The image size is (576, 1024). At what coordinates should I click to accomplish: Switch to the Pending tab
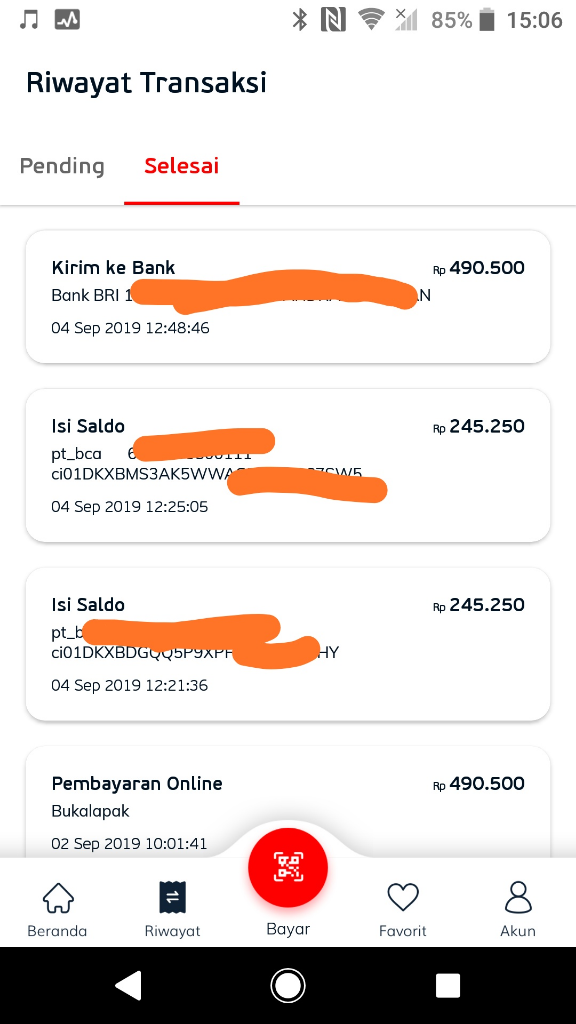point(62,166)
